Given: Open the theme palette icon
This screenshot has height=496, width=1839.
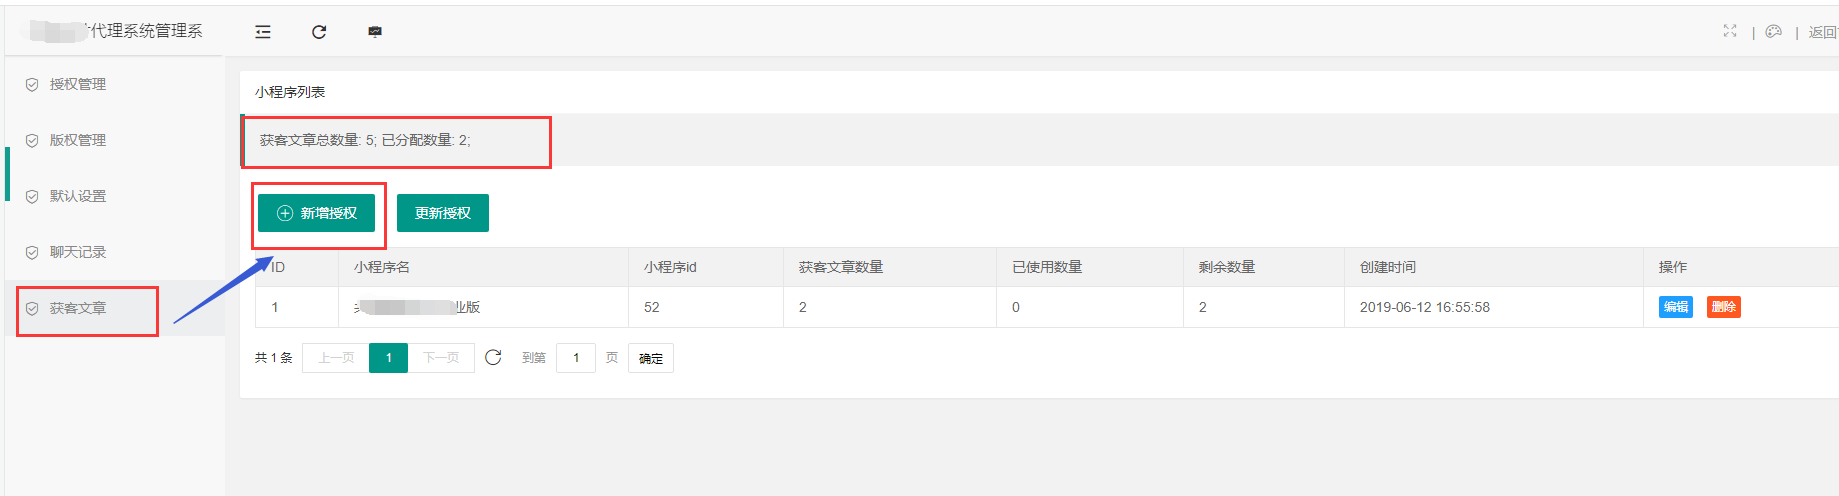Looking at the screenshot, I should tap(1774, 32).
